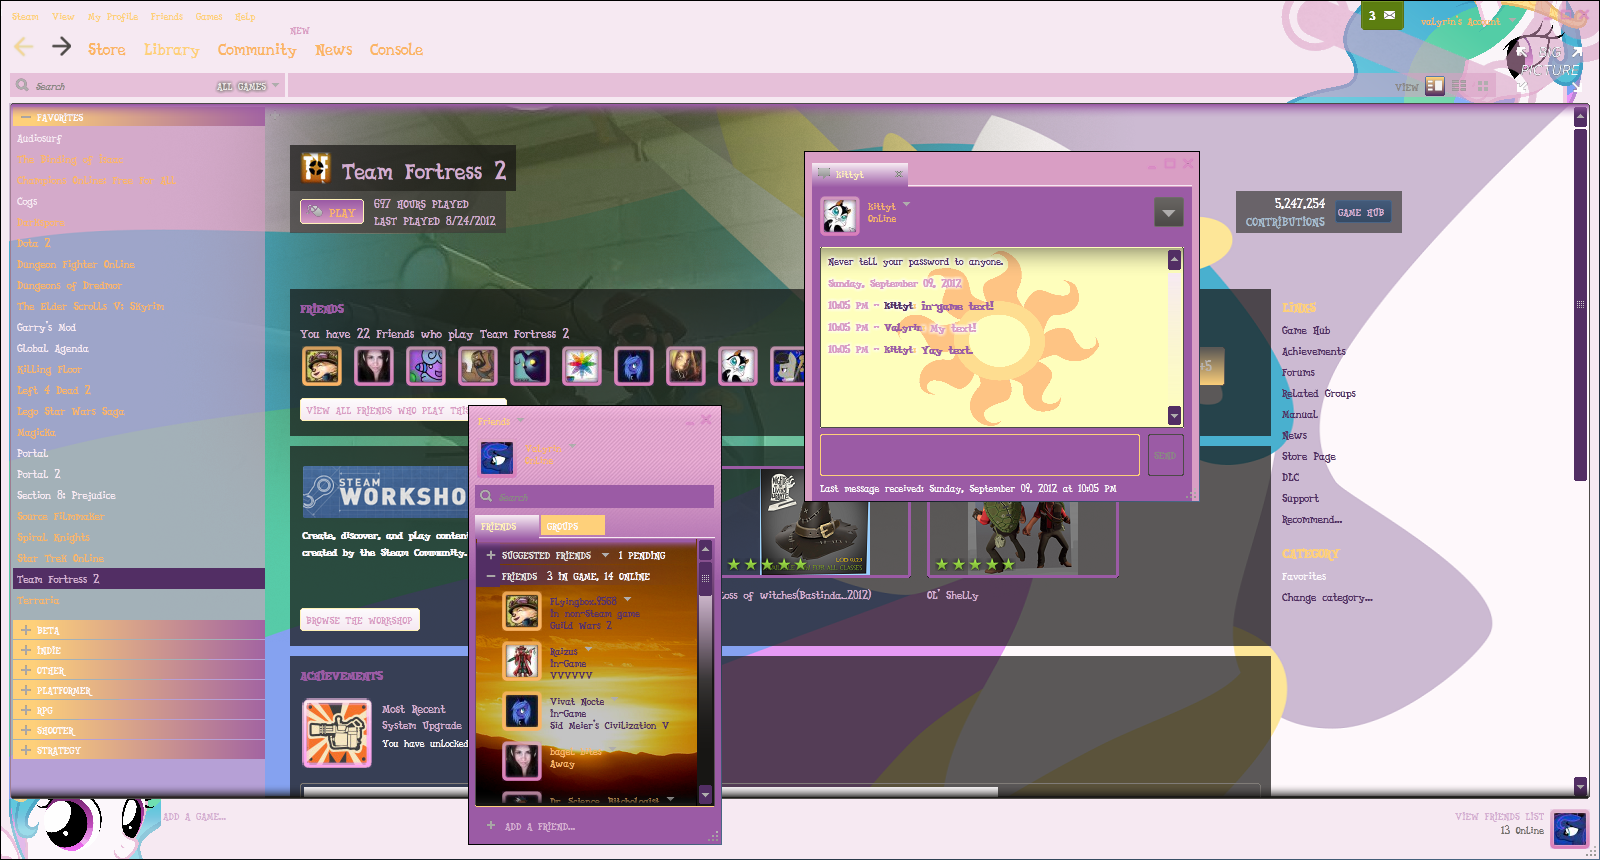Click Add a Game at bottom left

[x=194, y=816]
